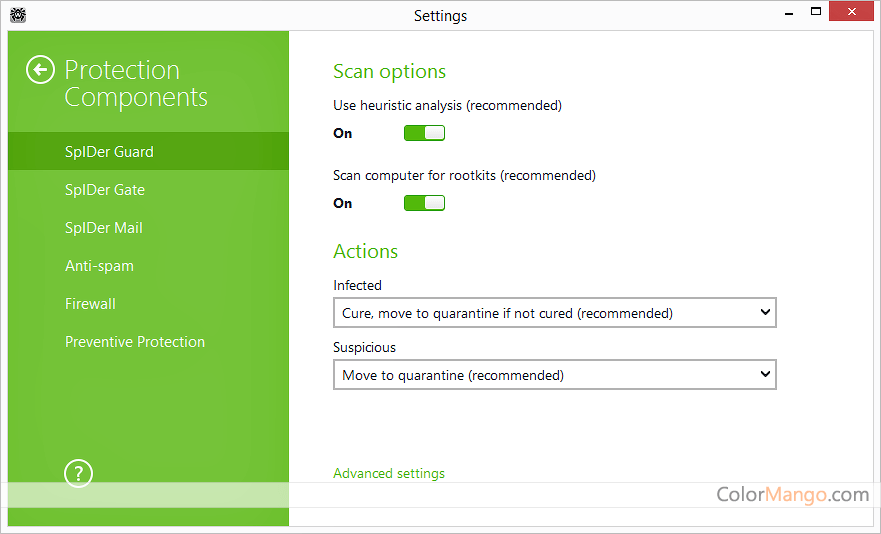
Task: Click the back arrow beside Protection Components
Action: click(x=40, y=70)
